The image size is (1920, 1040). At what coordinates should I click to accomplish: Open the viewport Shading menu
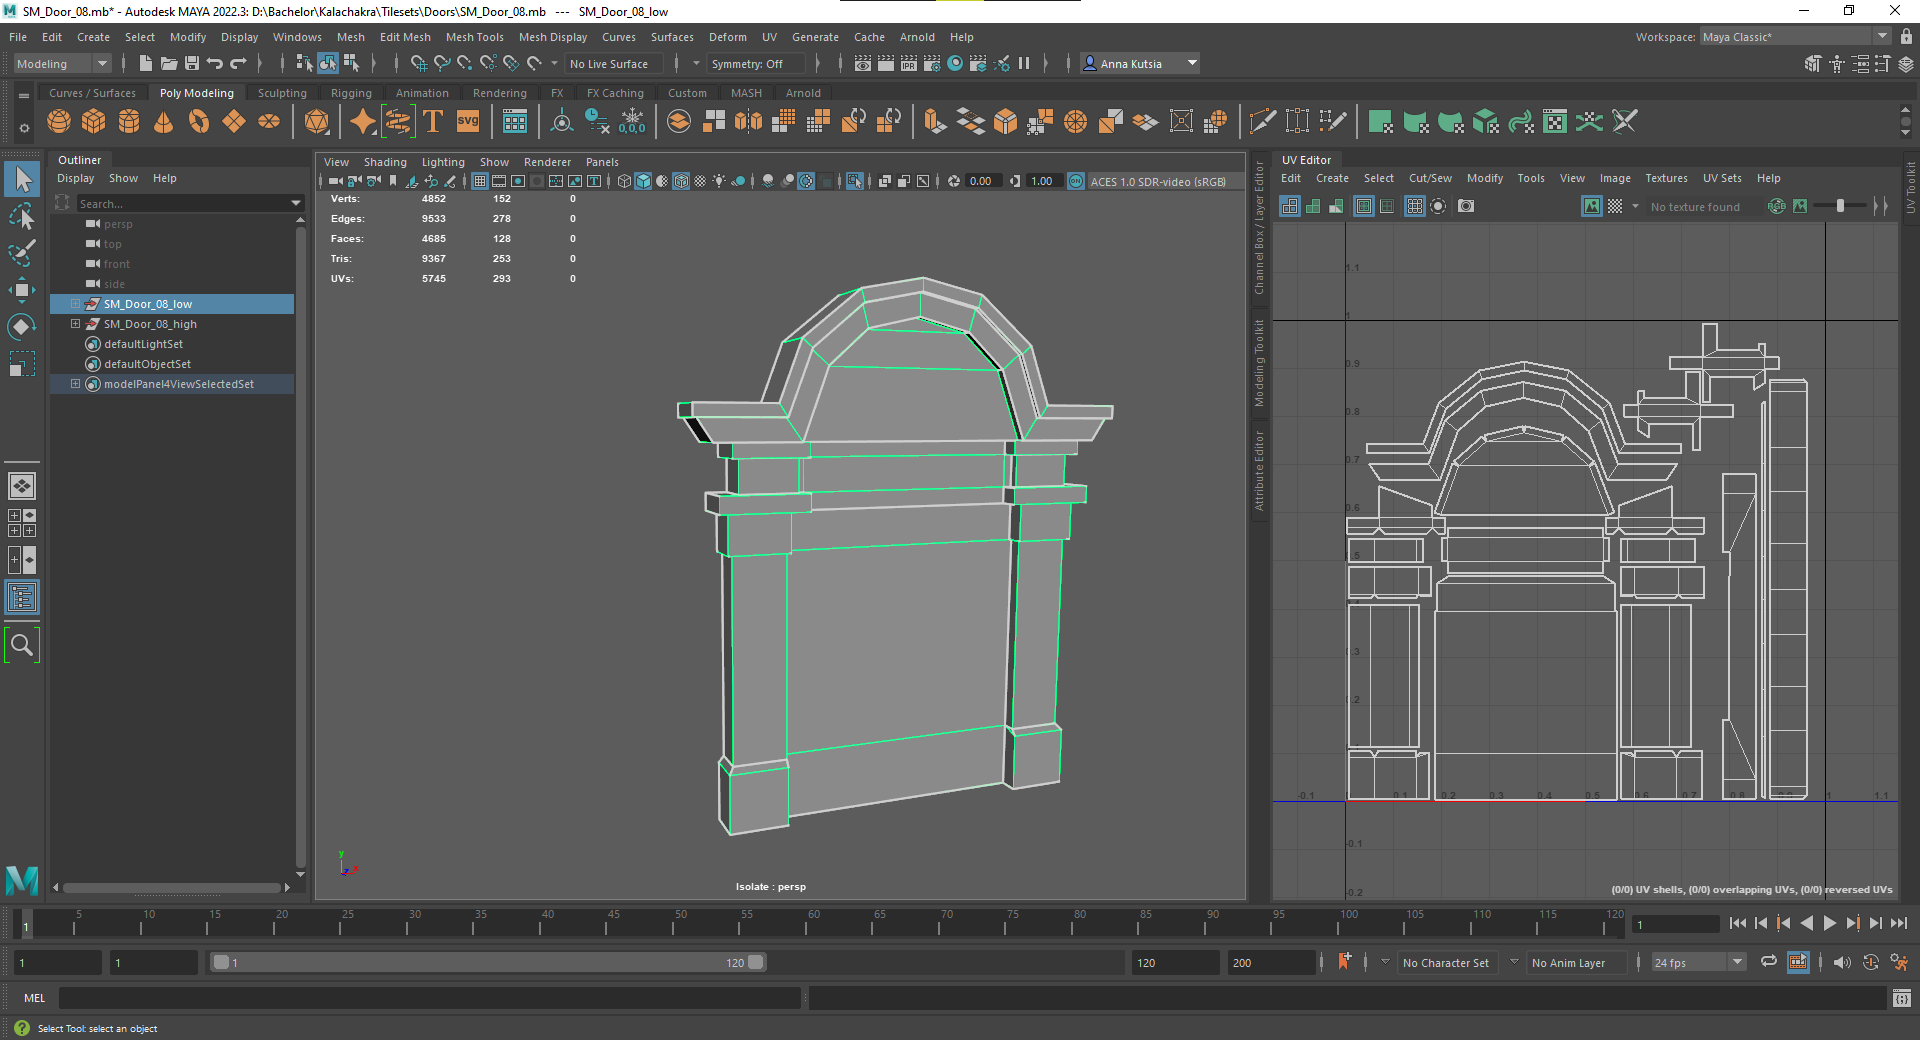(385, 162)
